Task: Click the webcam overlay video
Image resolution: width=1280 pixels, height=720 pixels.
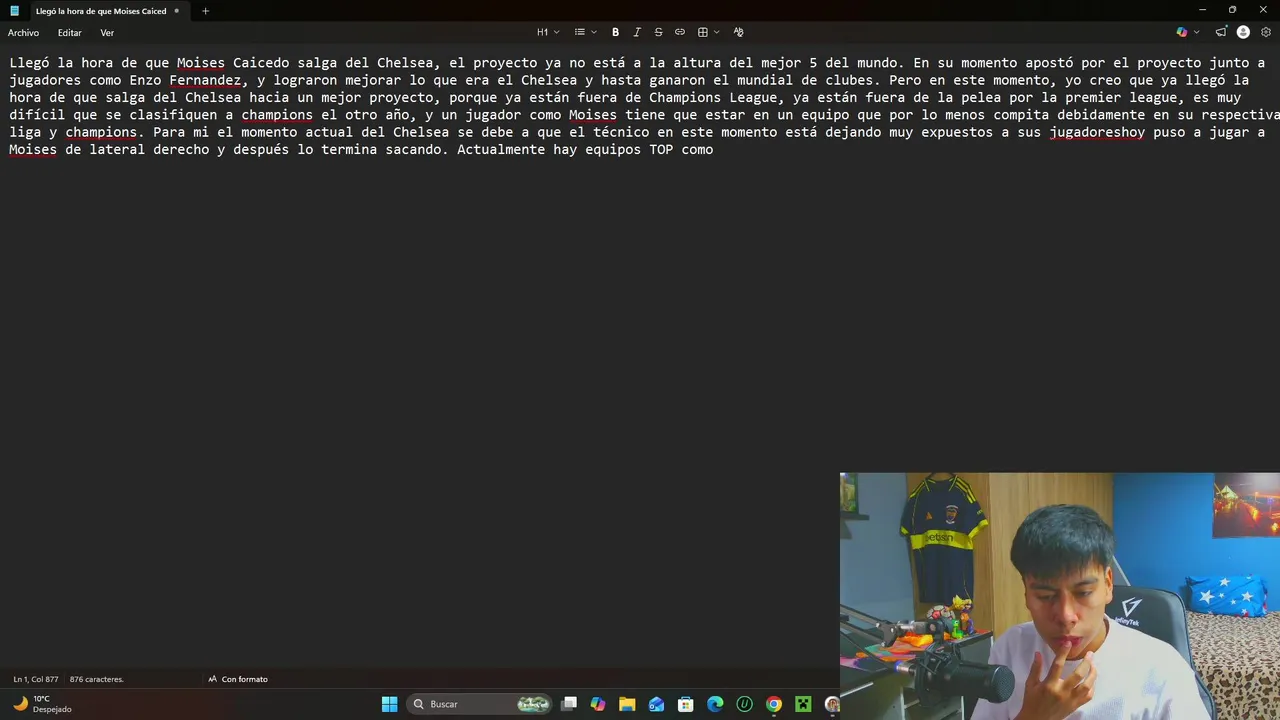Action: [x=1060, y=596]
